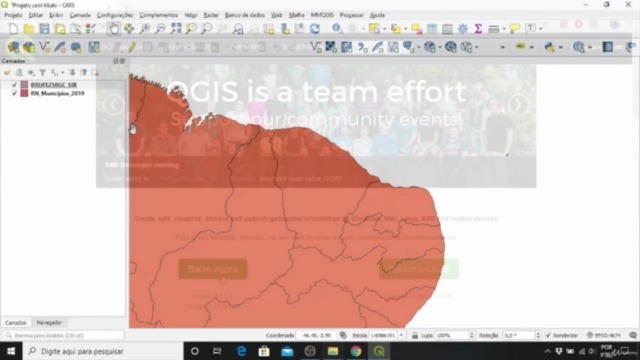
Task: Switch to the Camadas tab
Action: 16,322
